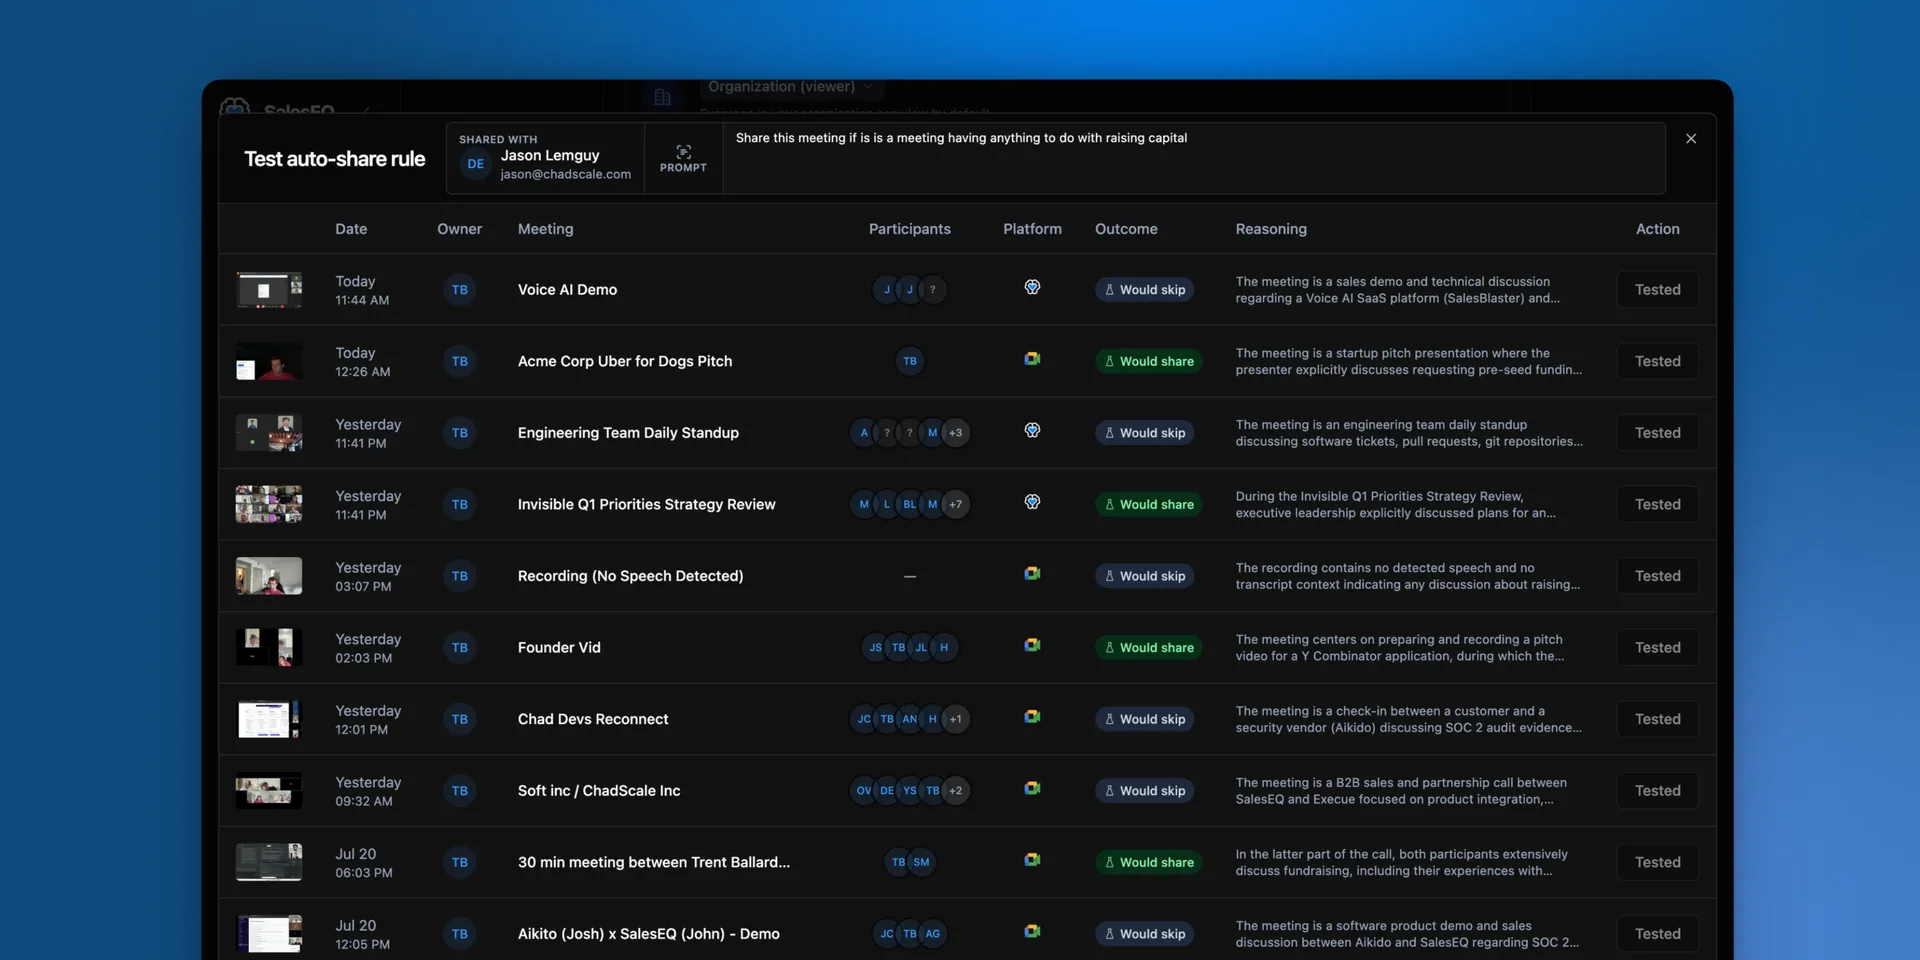
Task: Click the TB owner avatar for Founder Vid
Action: point(460,648)
